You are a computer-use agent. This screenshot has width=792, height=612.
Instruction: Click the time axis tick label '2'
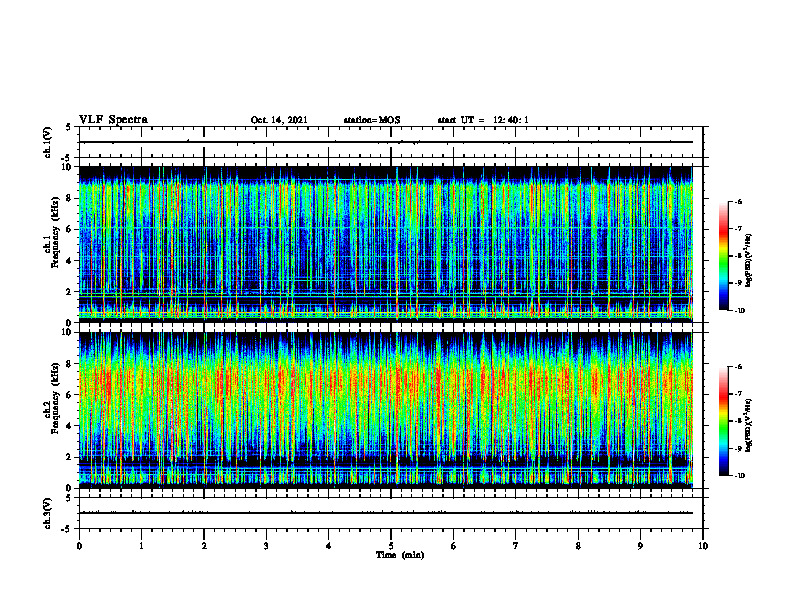(x=204, y=546)
